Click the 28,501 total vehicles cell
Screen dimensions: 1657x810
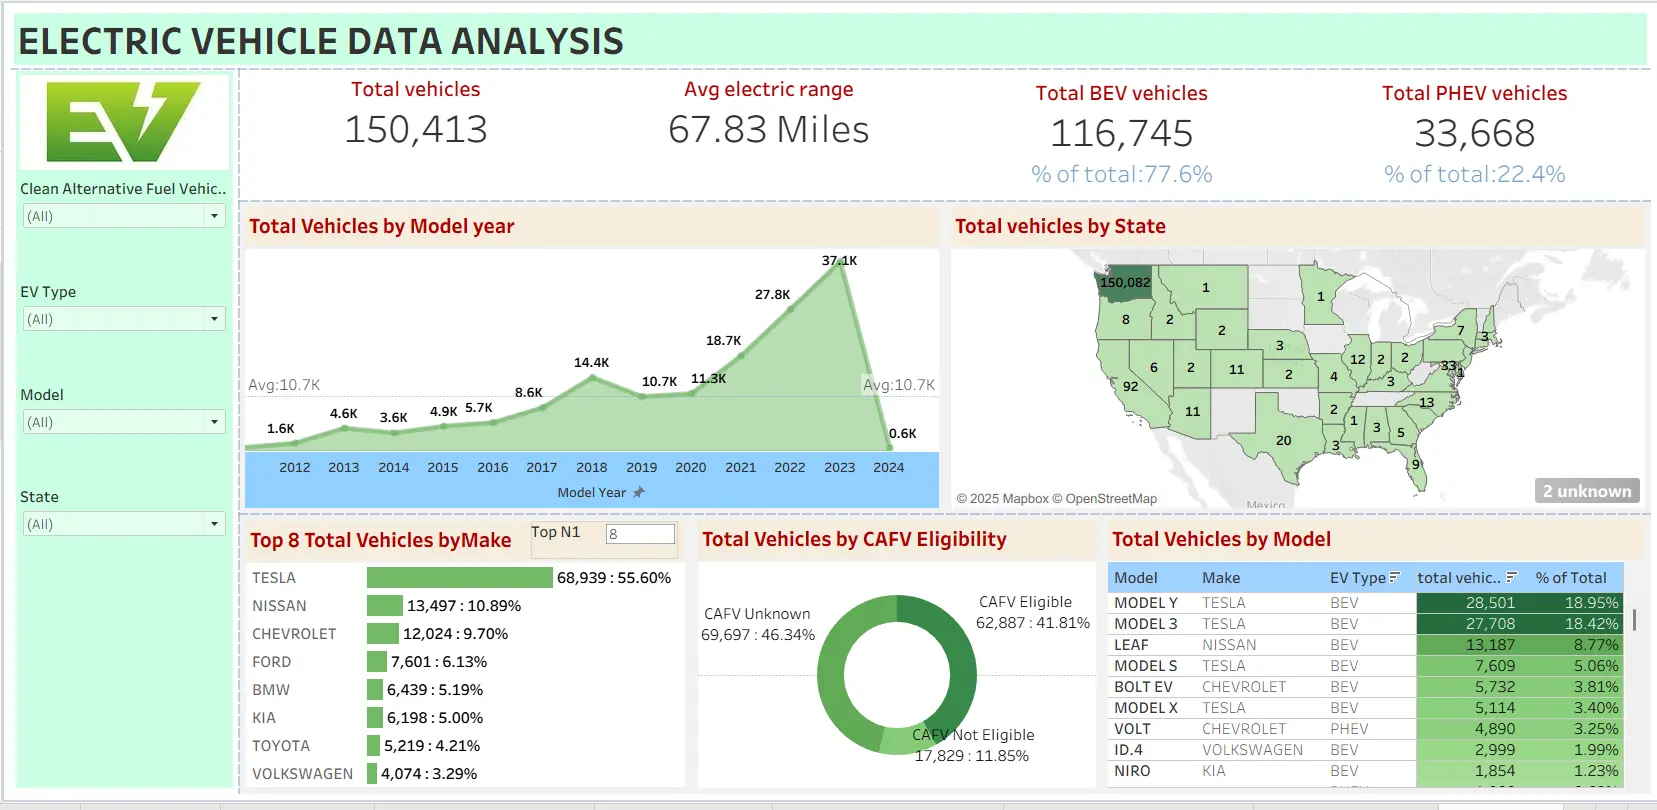(1490, 603)
